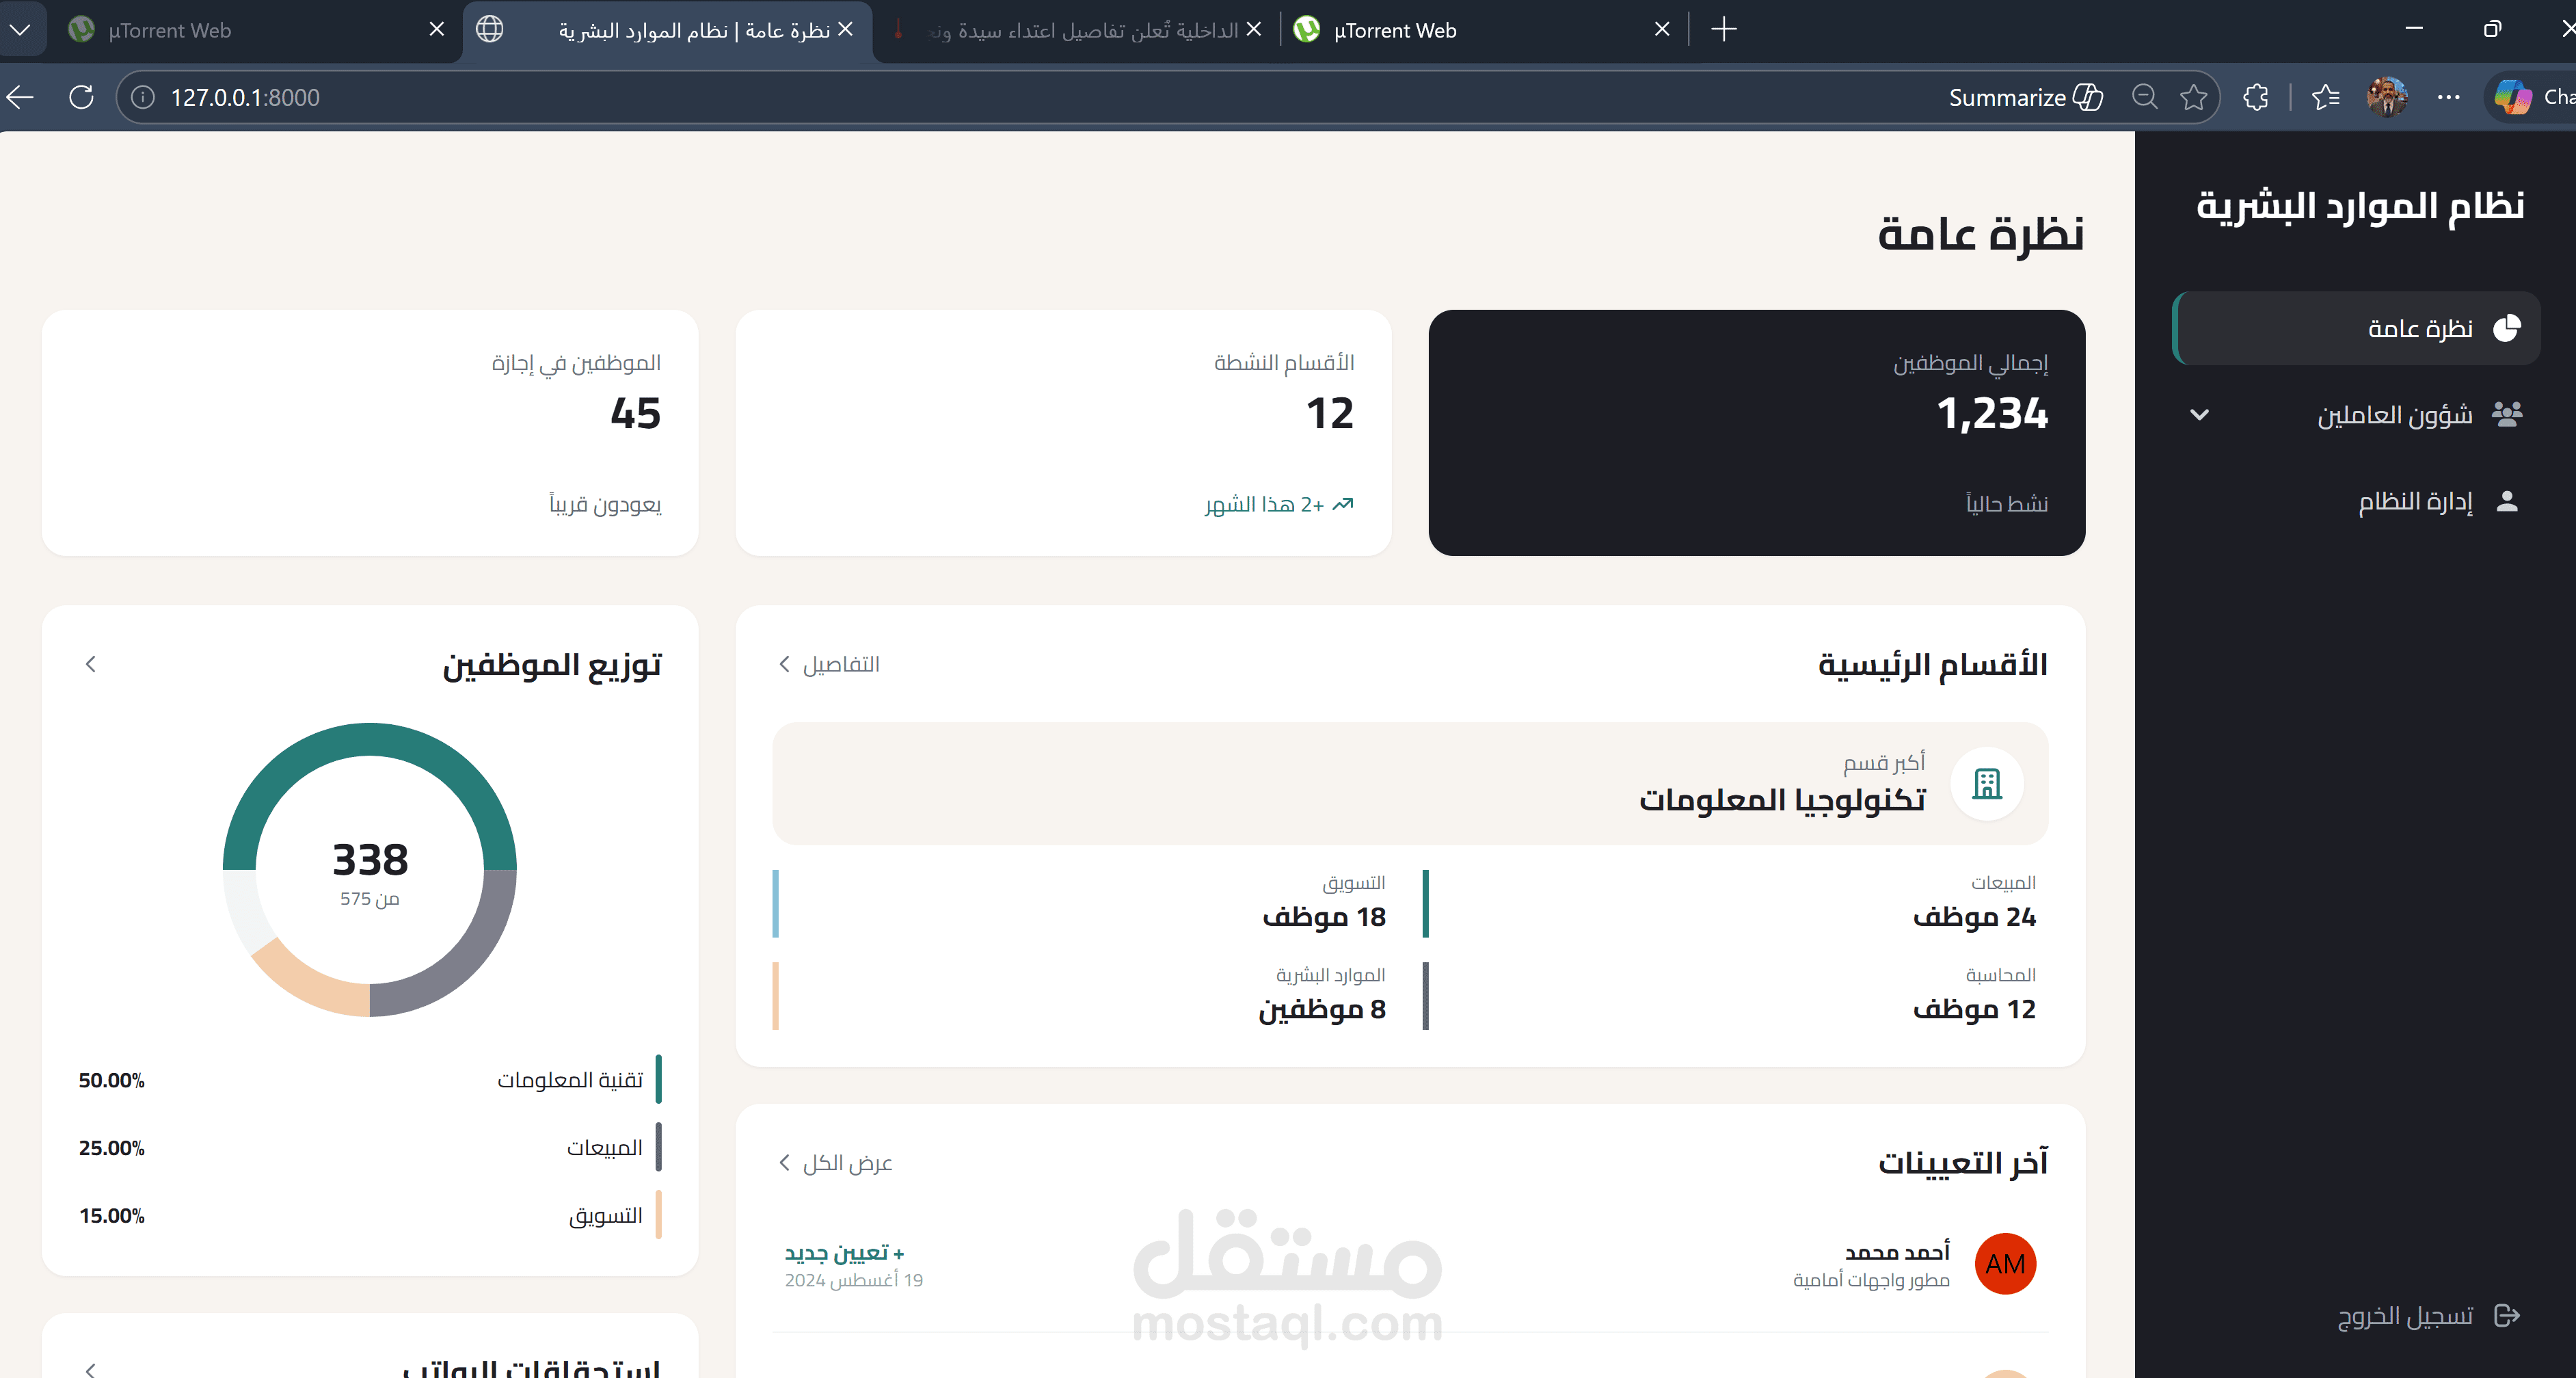This screenshot has height=1378, width=2576.
Task: Click the 19 أغسطس 2024 hire date
Action: point(853,1281)
